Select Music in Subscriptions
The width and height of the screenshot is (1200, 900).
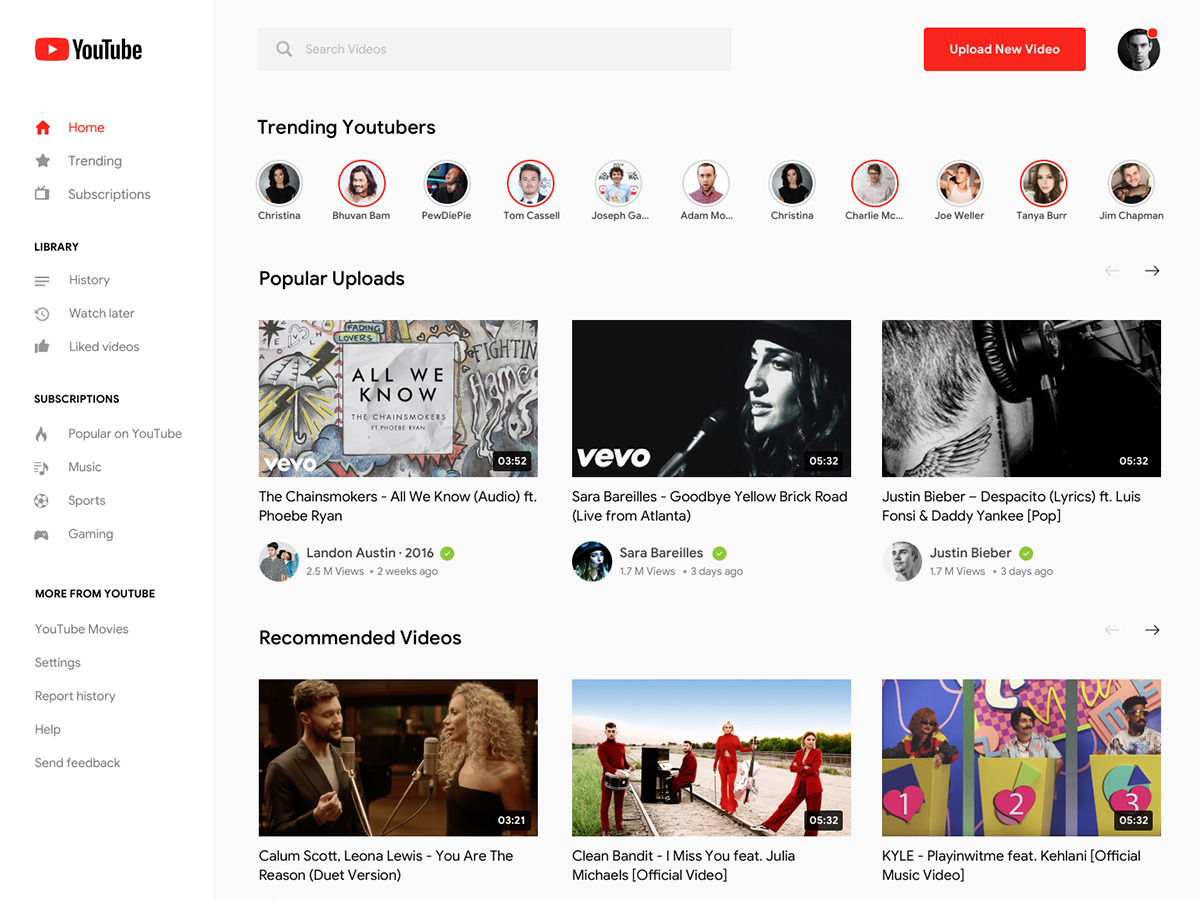tap(85, 467)
